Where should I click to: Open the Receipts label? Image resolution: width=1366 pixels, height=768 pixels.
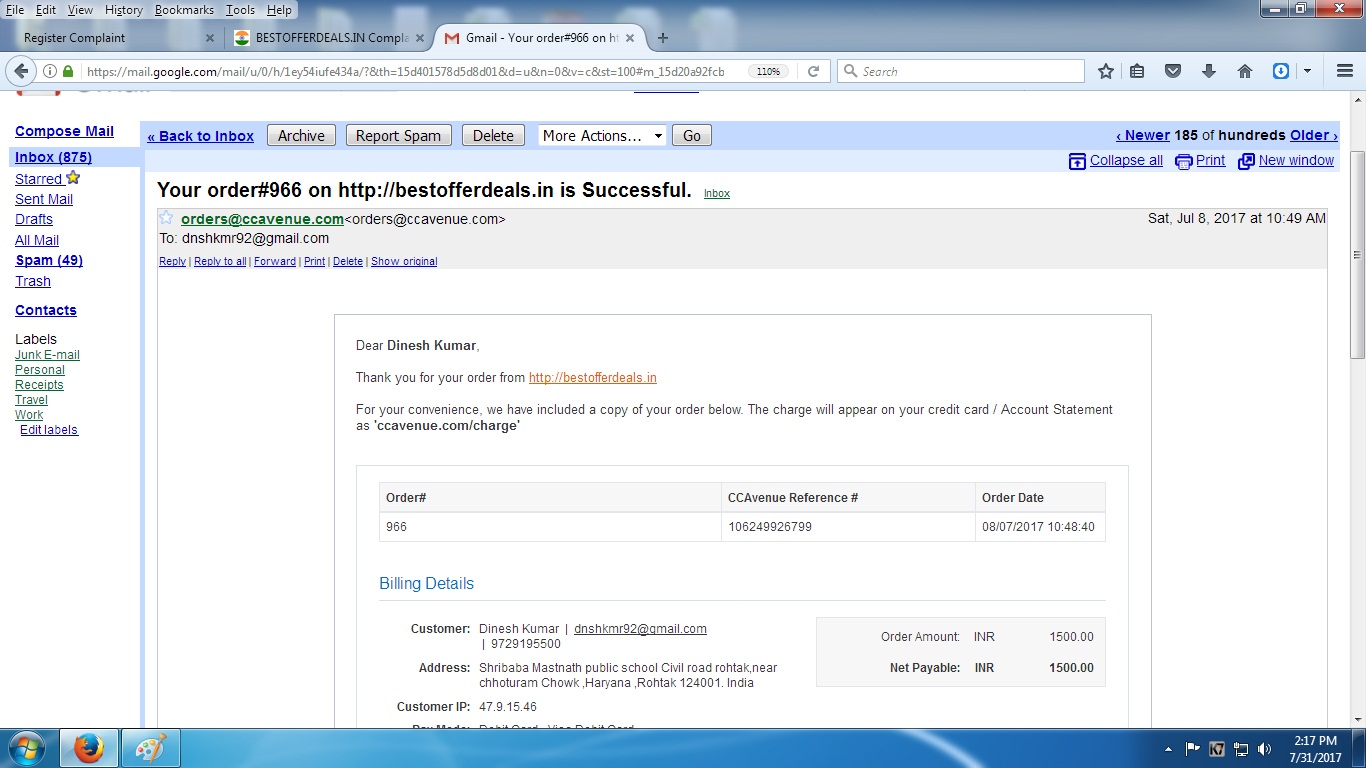39,385
